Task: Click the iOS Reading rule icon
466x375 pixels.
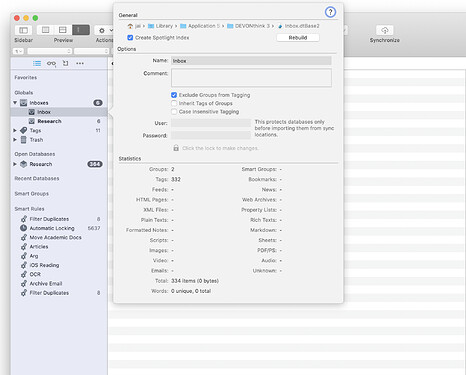Action: pyautogui.click(x=23, y=265)
